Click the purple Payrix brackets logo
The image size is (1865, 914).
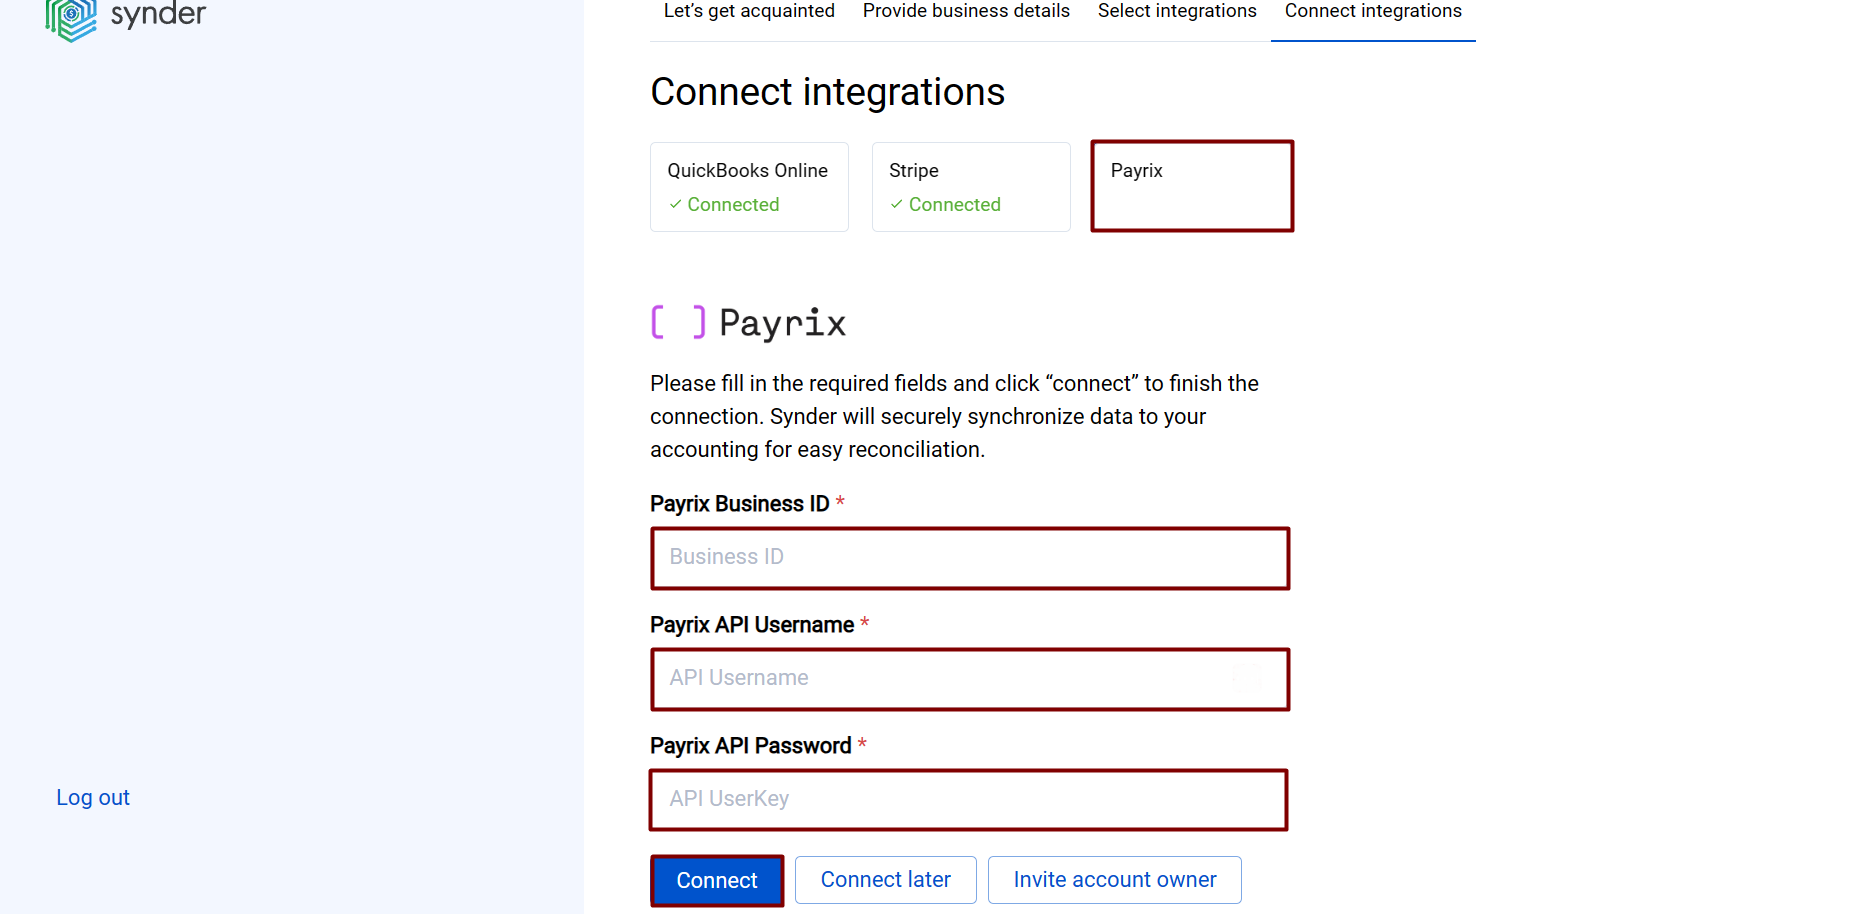click(678, 322)
